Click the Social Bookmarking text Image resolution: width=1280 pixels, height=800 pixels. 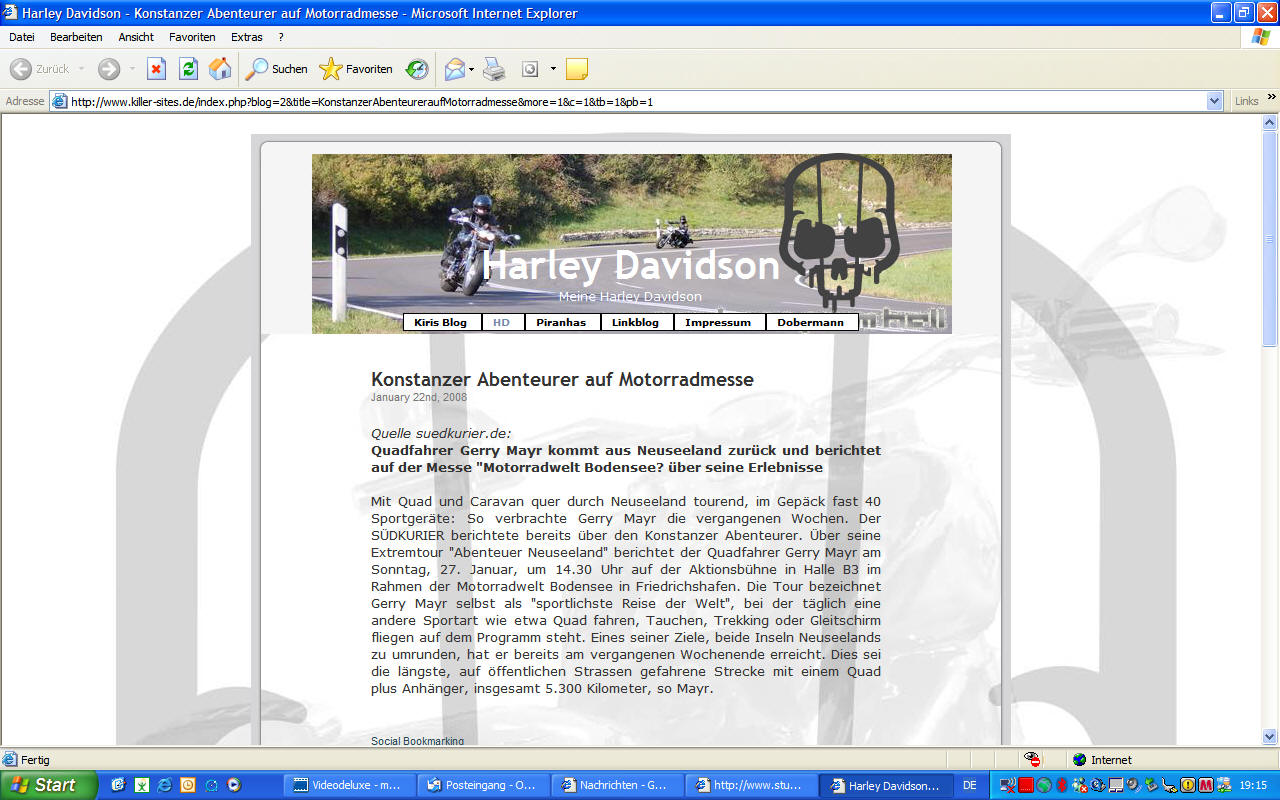pyautogui.click(x=417, y=741)
